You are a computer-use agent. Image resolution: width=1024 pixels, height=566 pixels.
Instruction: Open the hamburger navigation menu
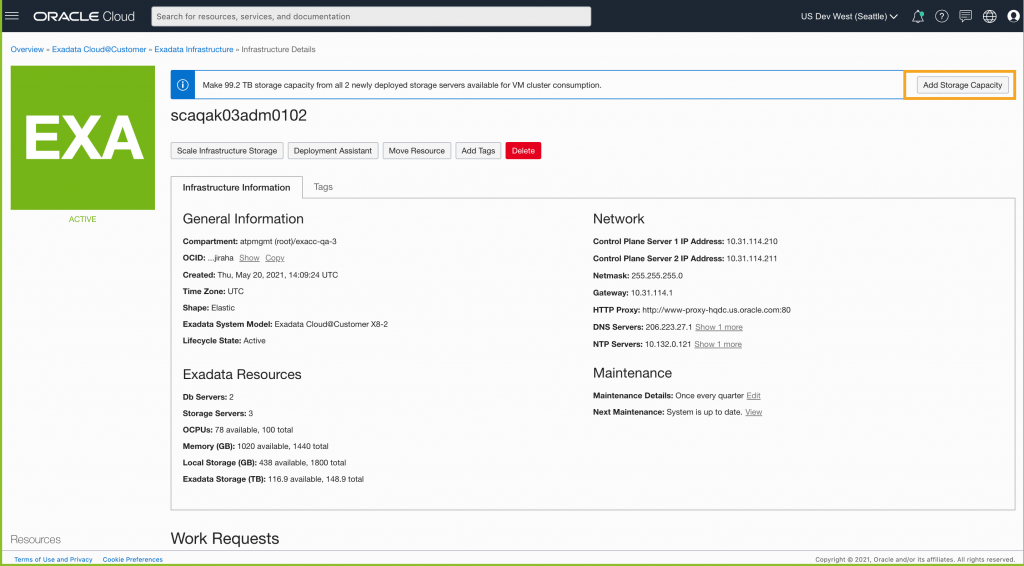(x=12, y=16)
